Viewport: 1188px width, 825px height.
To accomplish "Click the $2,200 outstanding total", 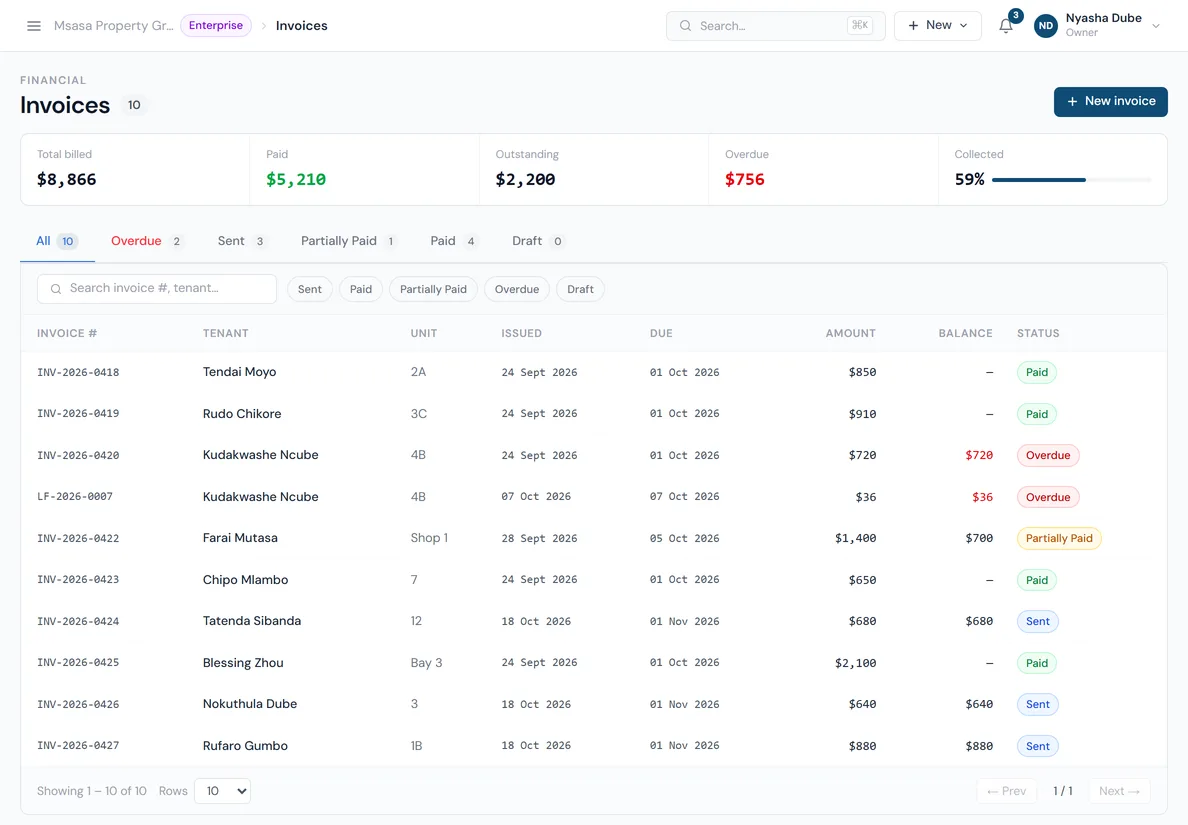I will [x=525, y=180].
